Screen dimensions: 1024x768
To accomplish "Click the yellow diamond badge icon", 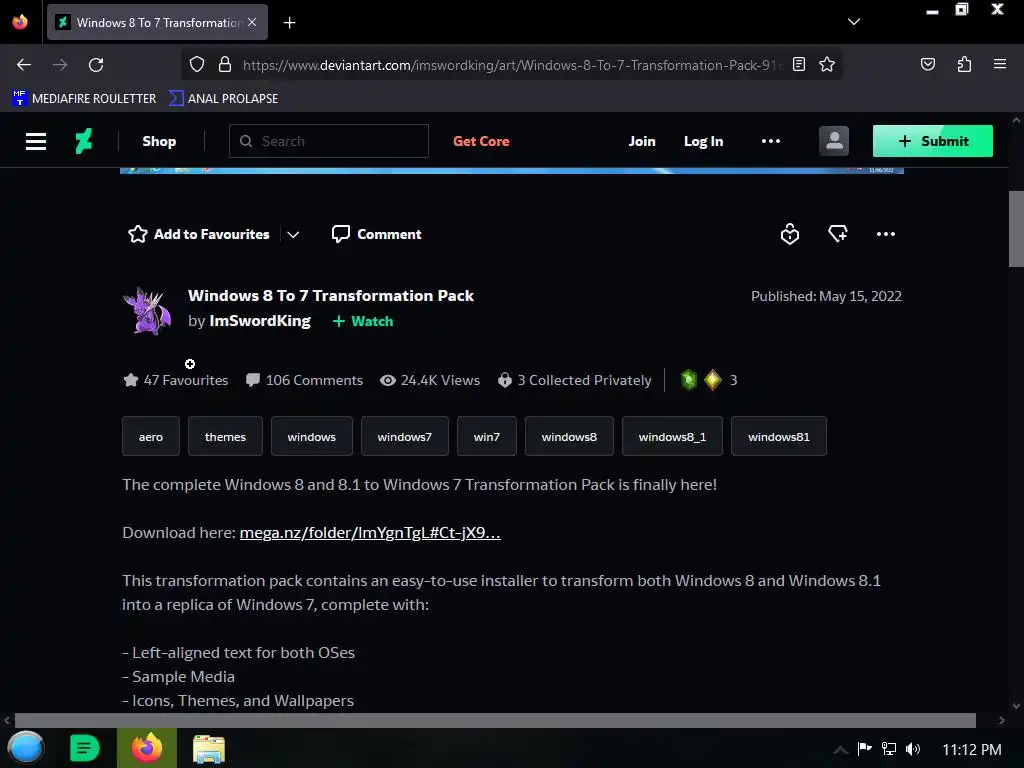I will 712,380.
